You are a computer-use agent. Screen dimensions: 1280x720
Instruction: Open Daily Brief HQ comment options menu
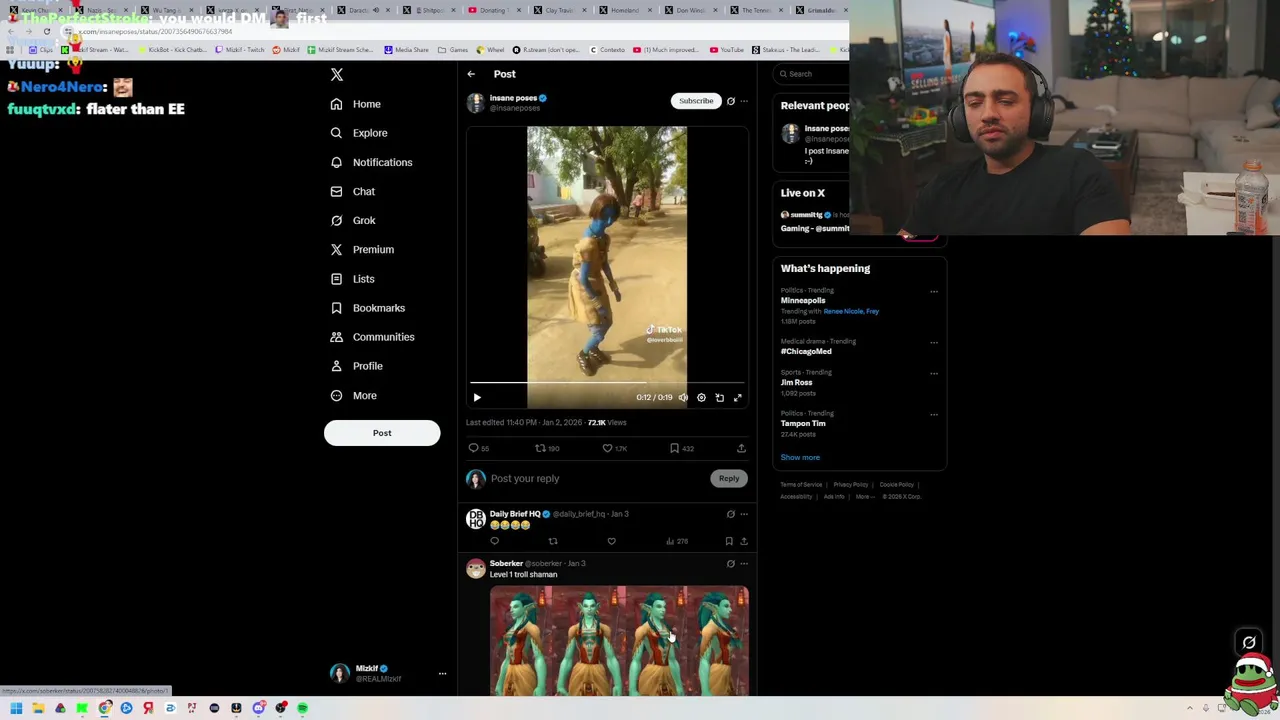coord(744,514)
